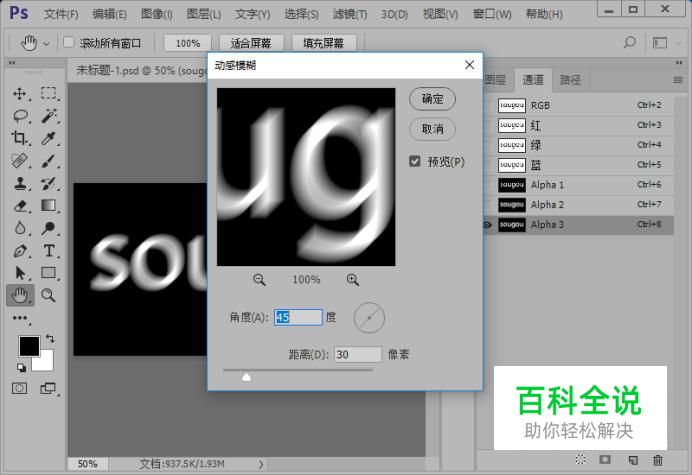Screen dimensions: 692x475
Task: Select the Zoom tool in toolbox
Action: [49, 295]
